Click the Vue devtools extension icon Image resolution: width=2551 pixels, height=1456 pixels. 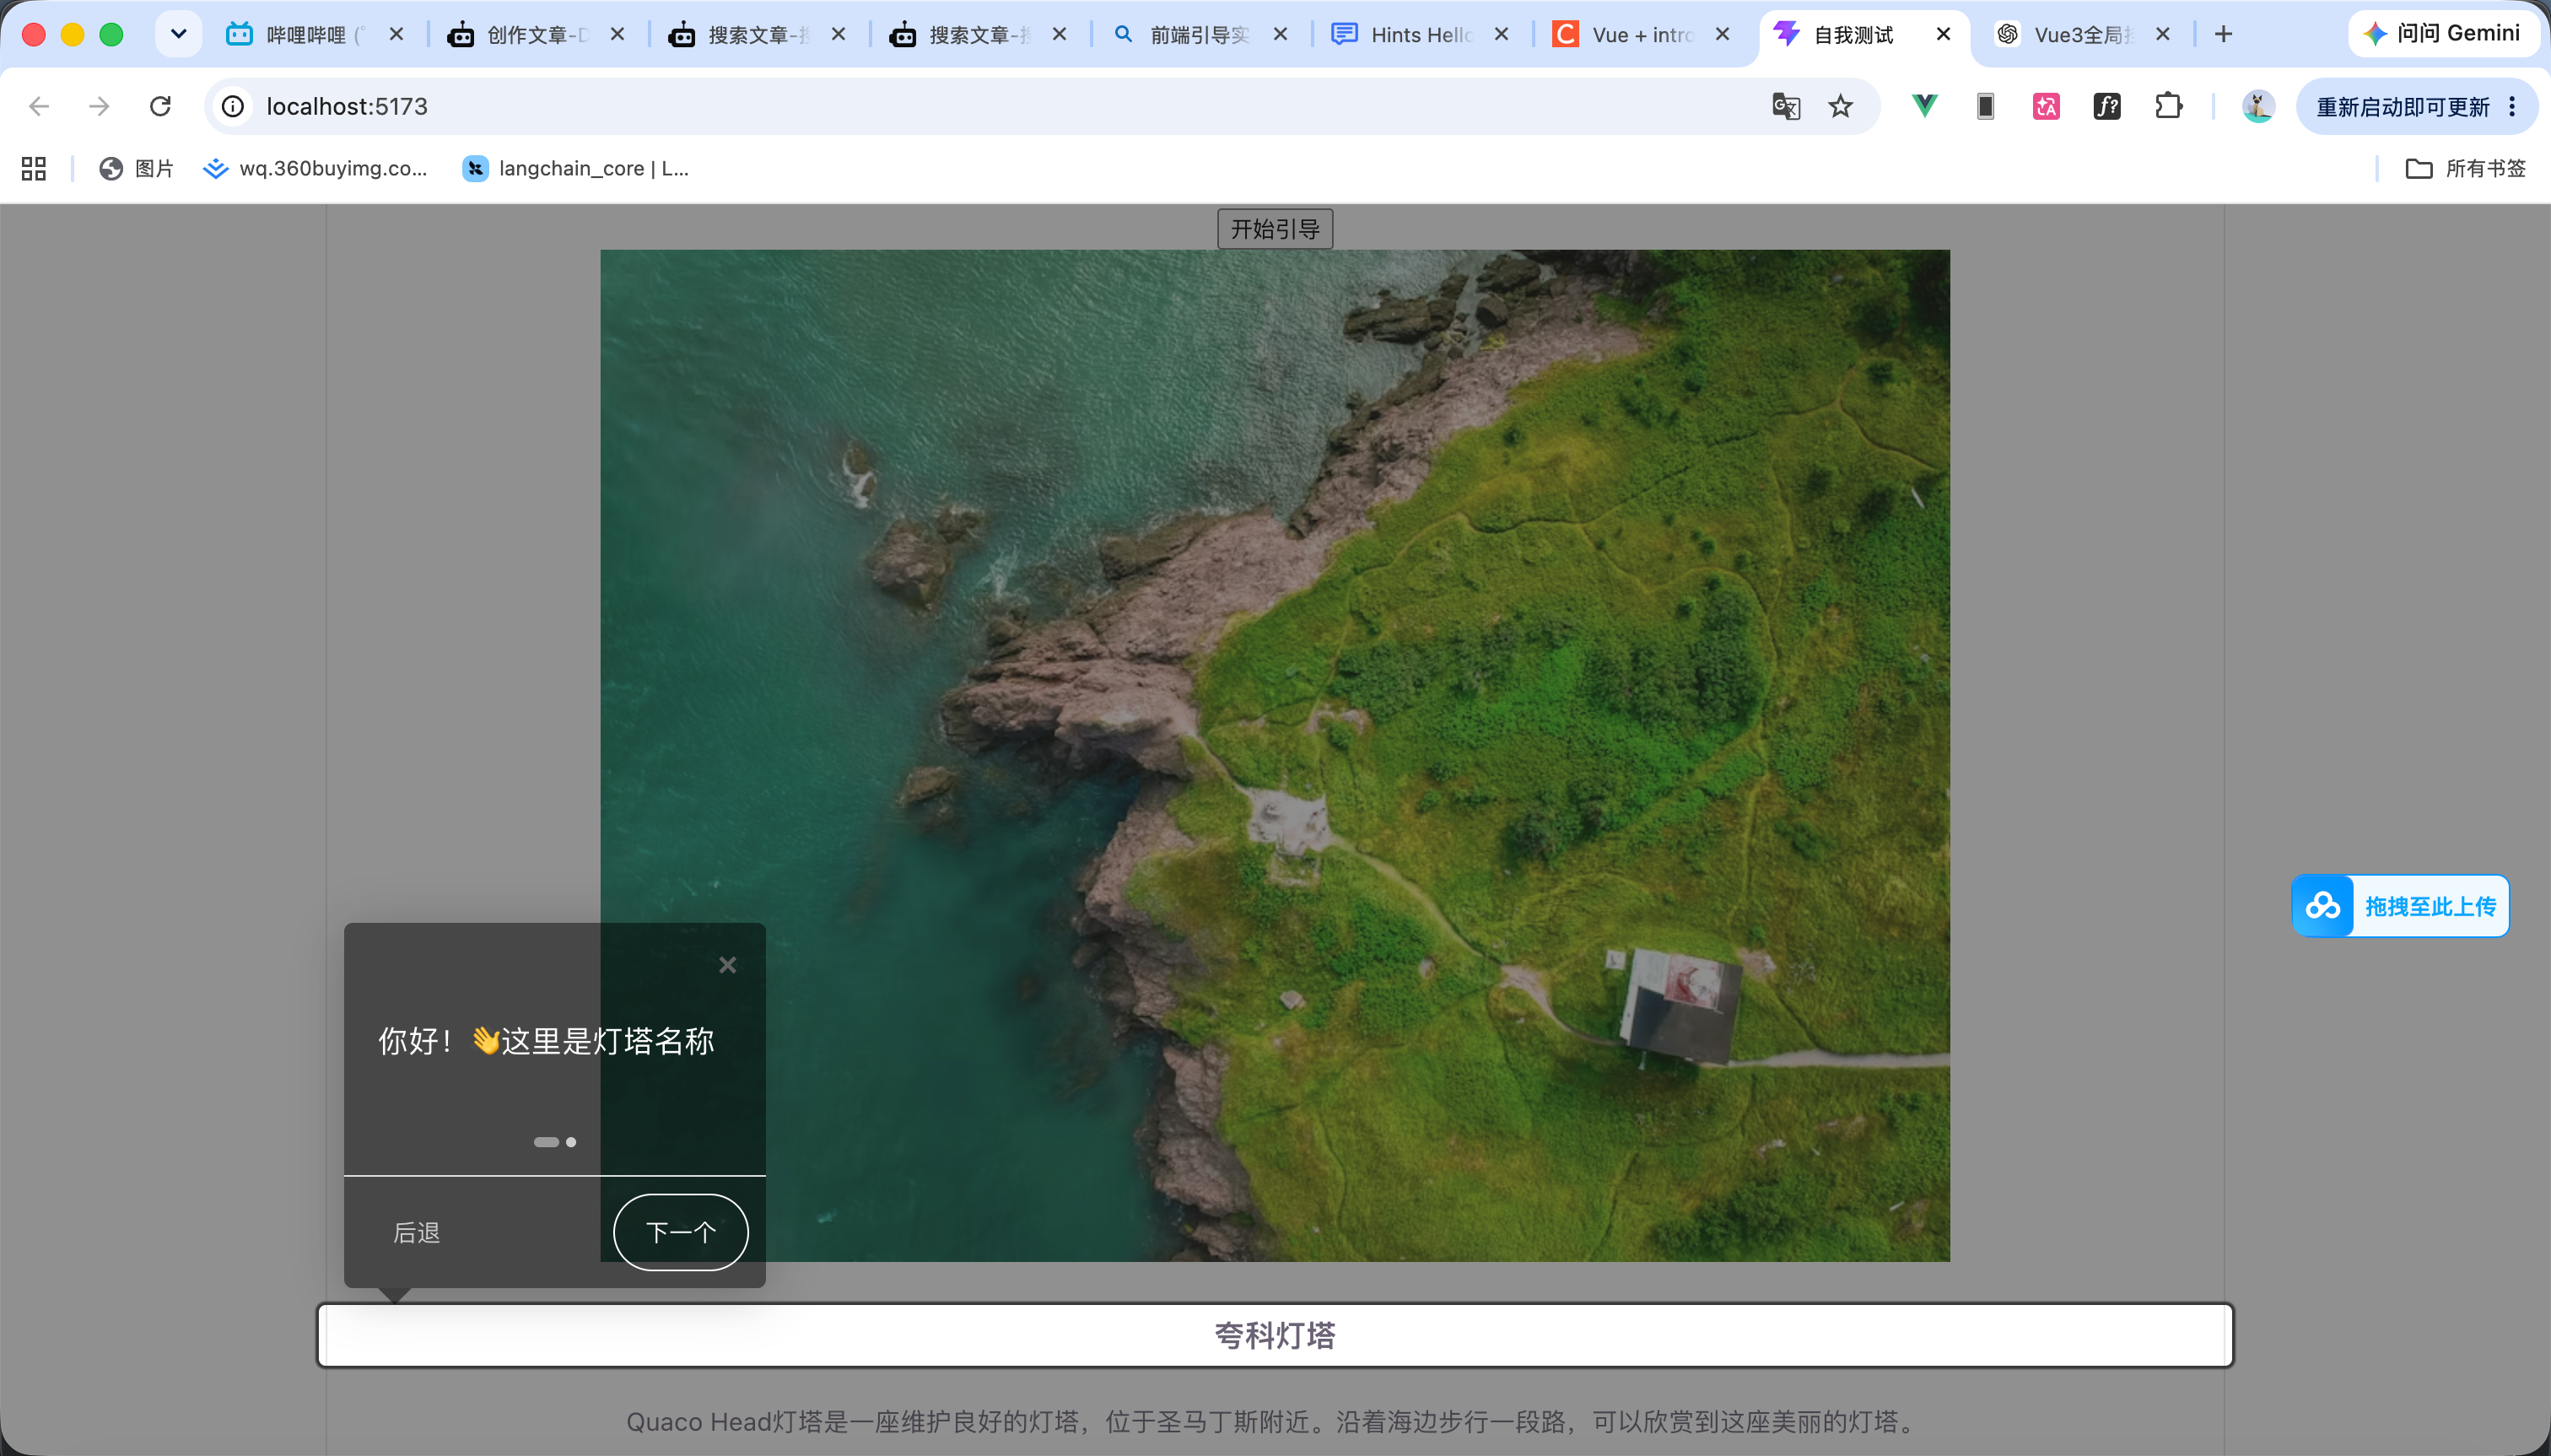(1924, 106)
